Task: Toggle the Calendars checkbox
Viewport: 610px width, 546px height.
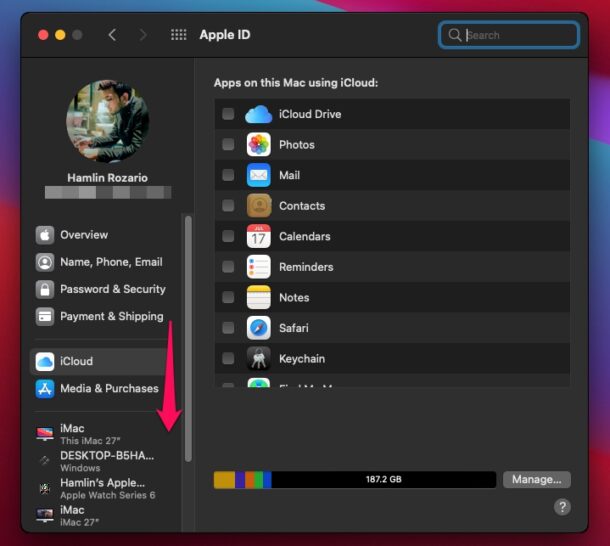Action: 228,236
